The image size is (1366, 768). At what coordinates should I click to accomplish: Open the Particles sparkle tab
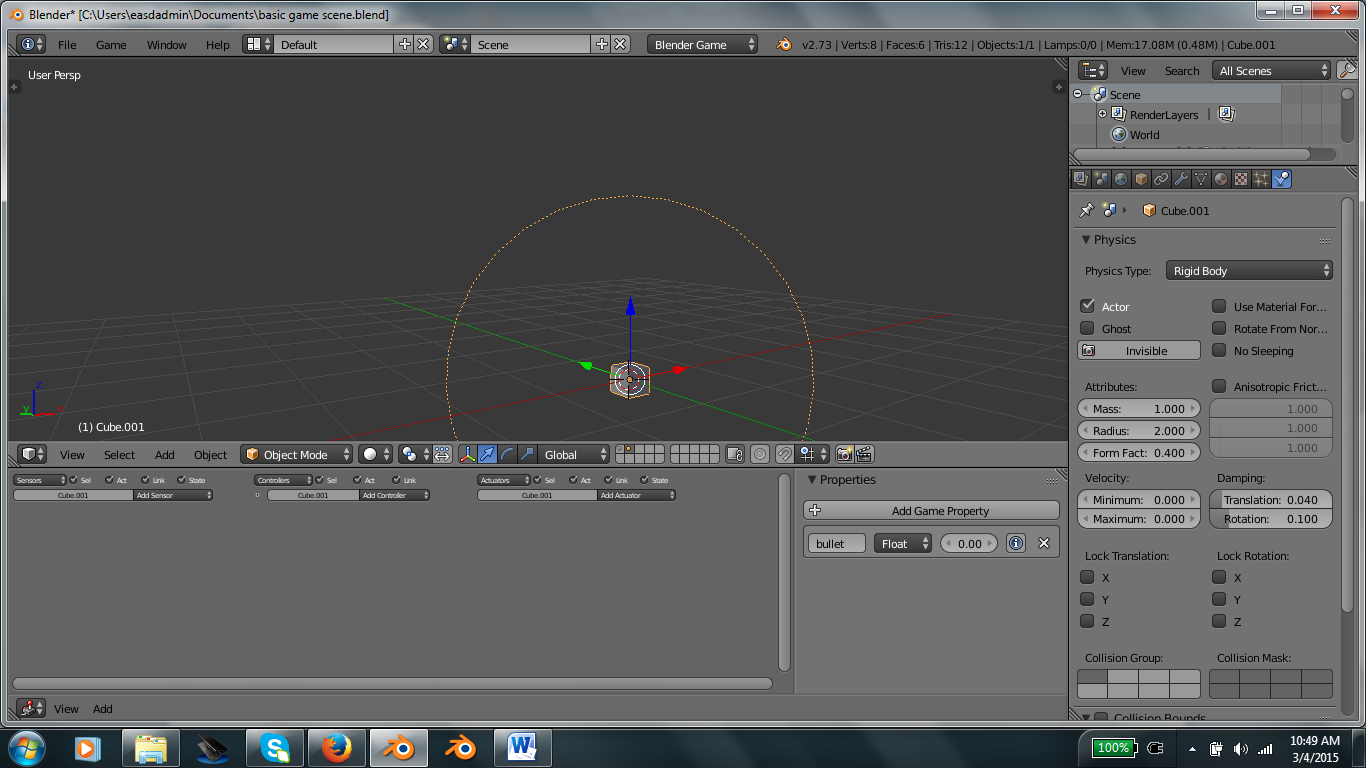click(1261, 179)
